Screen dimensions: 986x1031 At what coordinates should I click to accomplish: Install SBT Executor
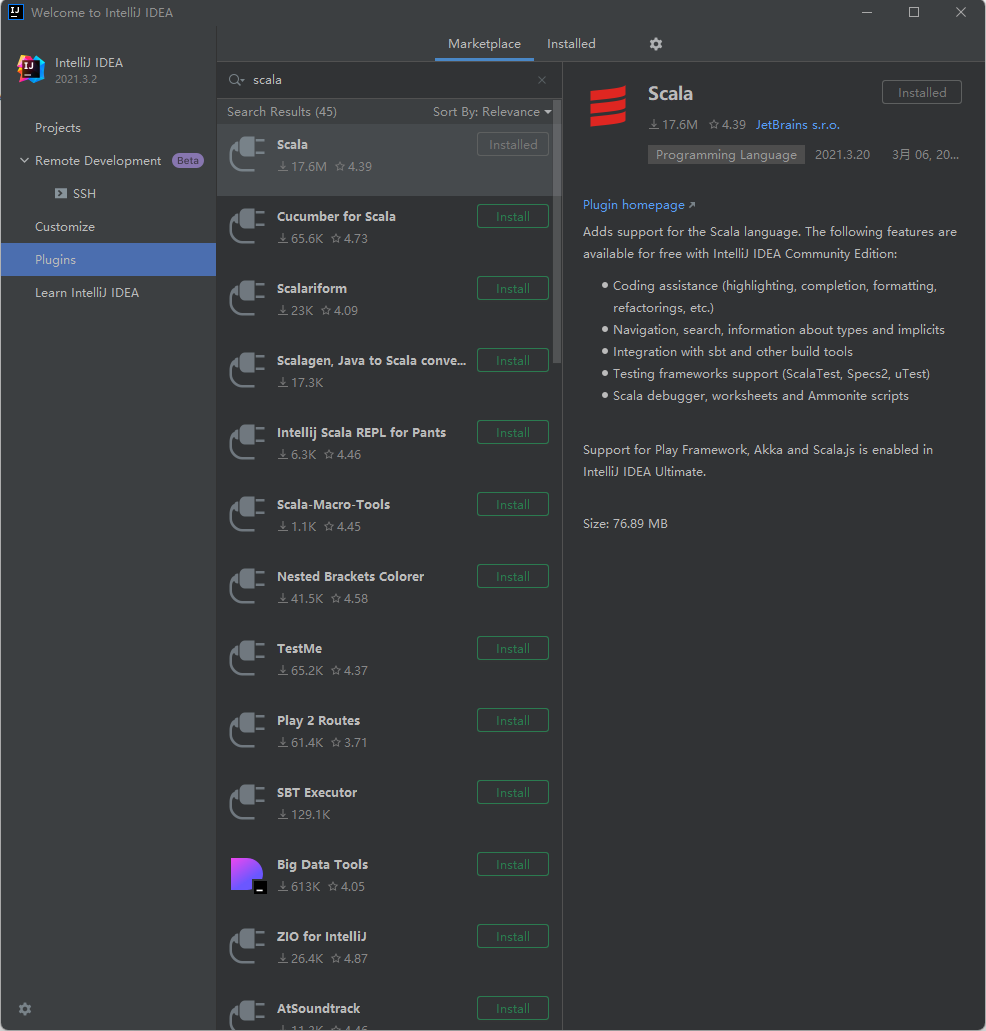point(513,792)
